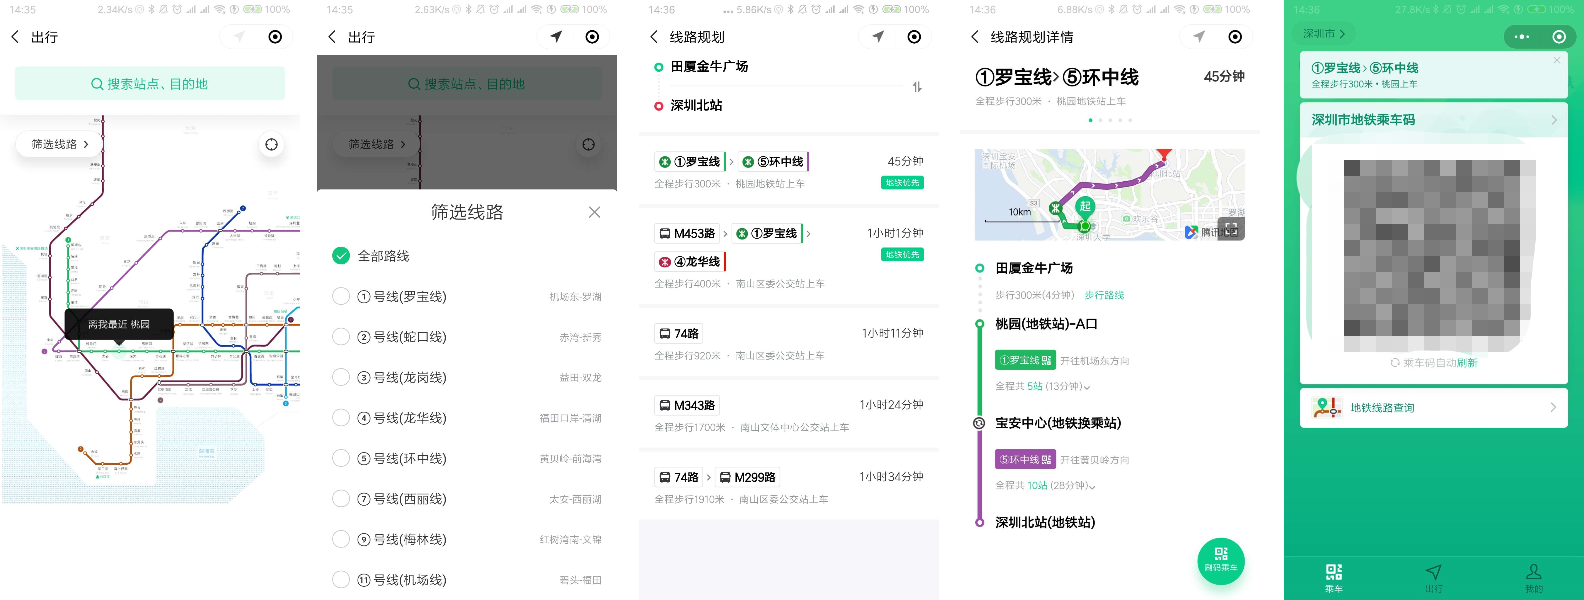Go back from the 出行 metro map screen
The height and width of the screenshot is (600, 1584).
[x=15, y=37]
